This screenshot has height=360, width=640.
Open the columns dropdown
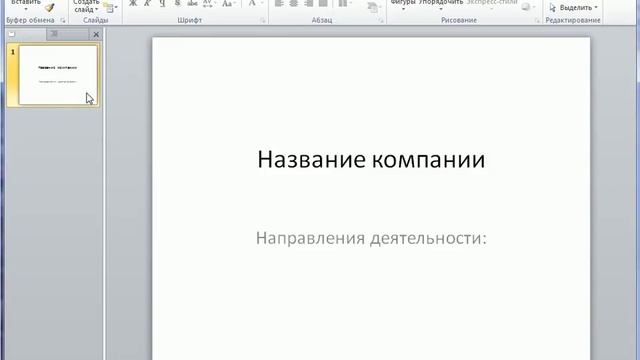click(345, 4)
